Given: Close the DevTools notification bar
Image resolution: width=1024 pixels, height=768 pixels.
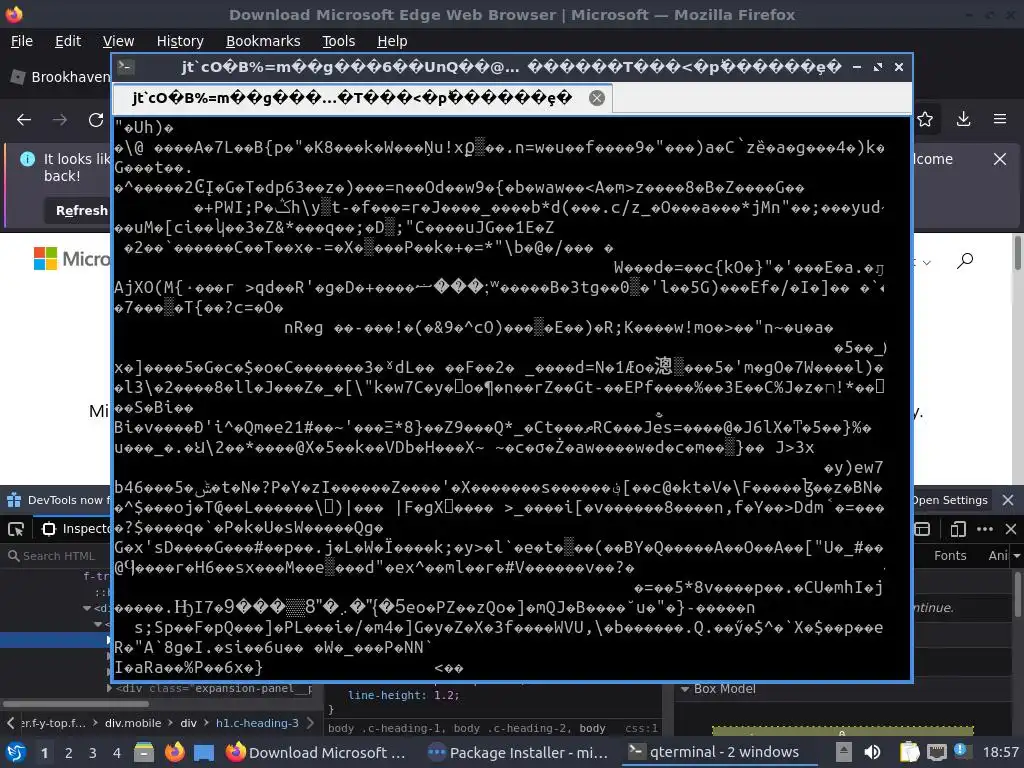Looking at the screenshot, I should click(1008, 500).
